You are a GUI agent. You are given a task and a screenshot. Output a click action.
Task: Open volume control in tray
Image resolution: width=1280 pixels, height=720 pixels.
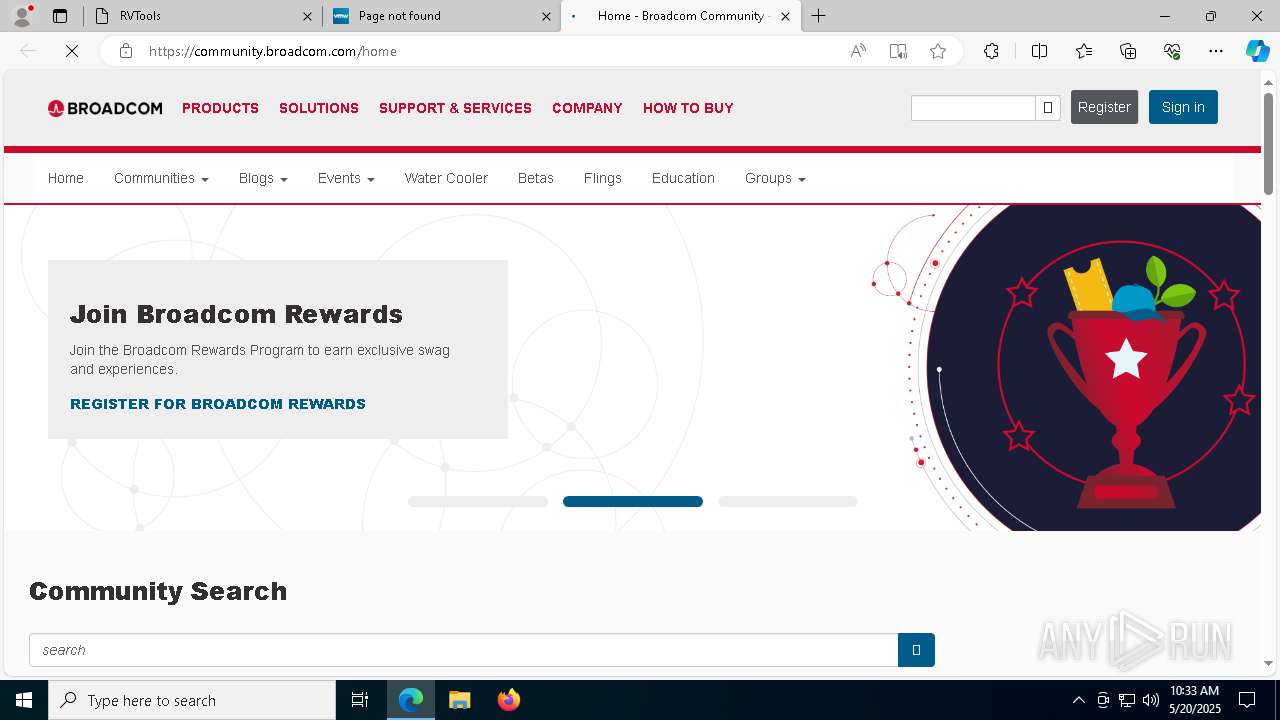(x=1151, y=700)
